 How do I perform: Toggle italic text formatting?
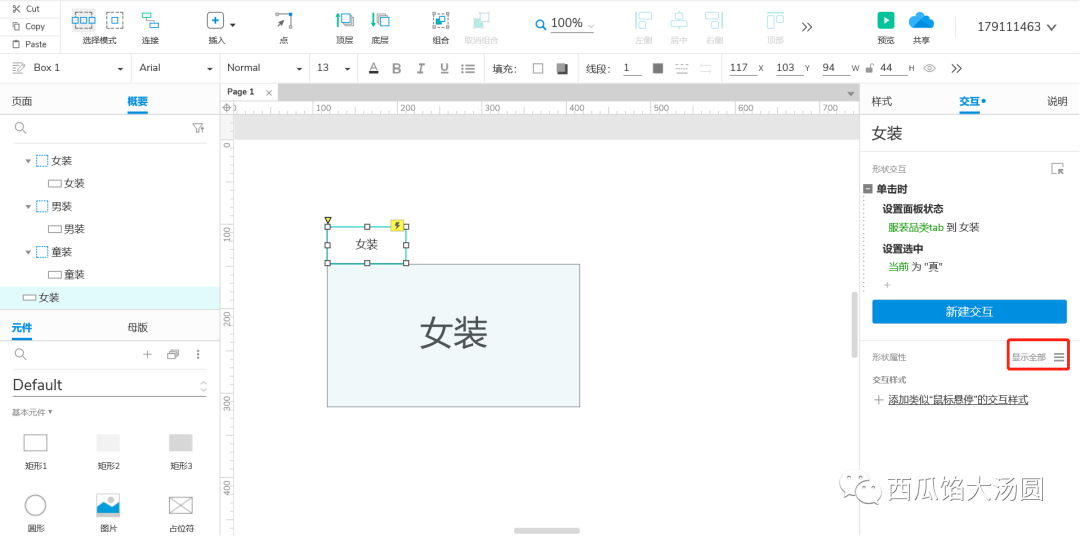[420, 68]
